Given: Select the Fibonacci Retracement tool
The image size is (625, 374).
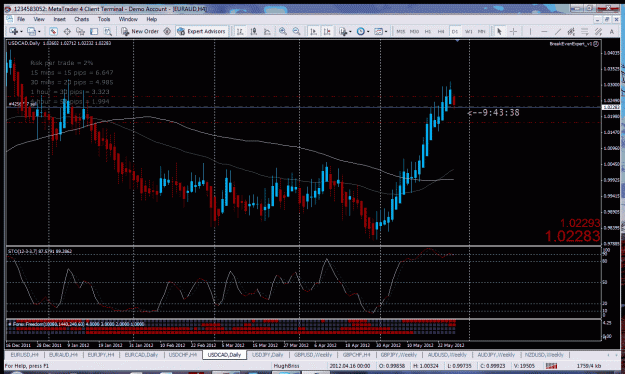Looking at the screenshot, I should pyautogui.click(x=585, y=31).
